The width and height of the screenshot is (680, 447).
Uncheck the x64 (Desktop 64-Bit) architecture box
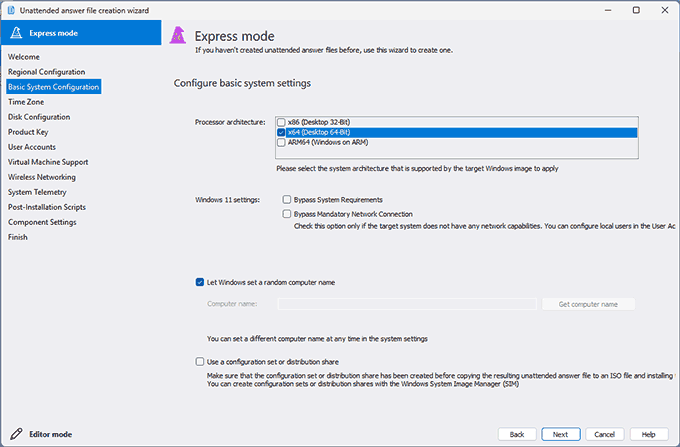point(281,132)
